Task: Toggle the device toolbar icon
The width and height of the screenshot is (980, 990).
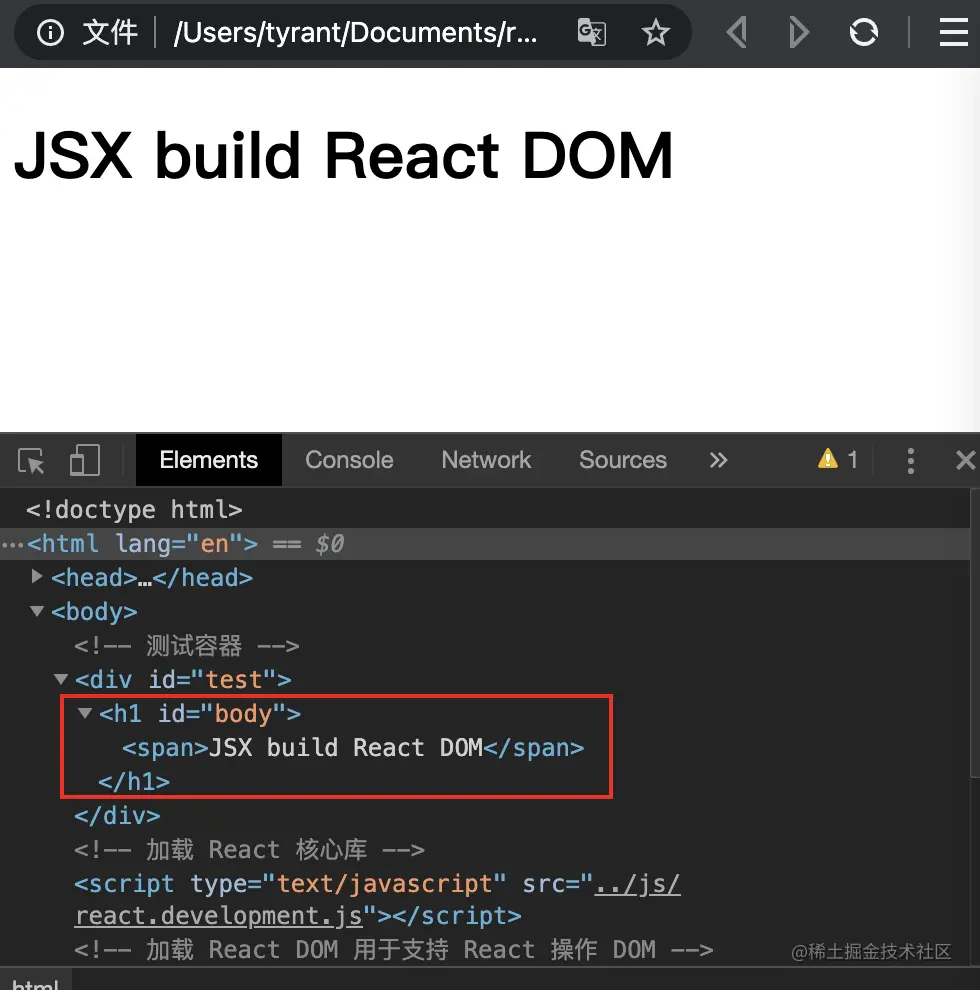Action: 85,460
